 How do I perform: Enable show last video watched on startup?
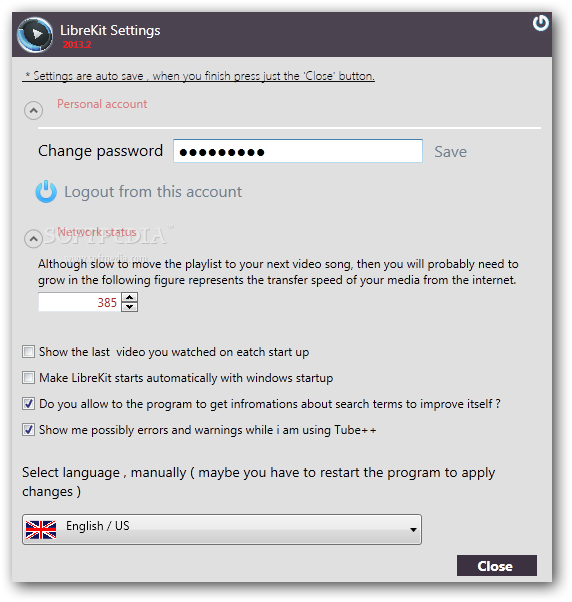pyautogui.click(x=28, y=351)
